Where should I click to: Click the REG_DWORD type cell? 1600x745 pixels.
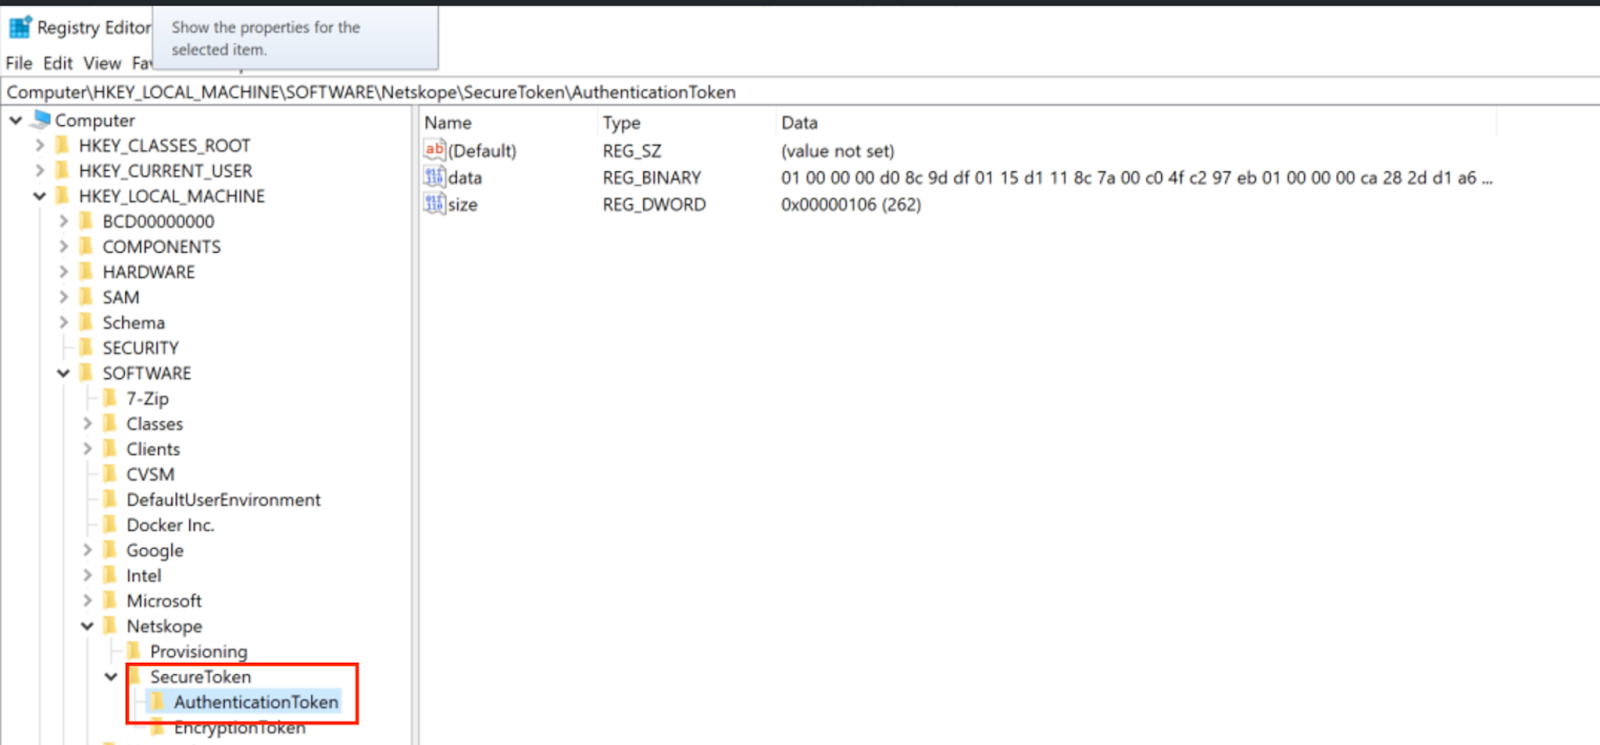tap(654, 204)
